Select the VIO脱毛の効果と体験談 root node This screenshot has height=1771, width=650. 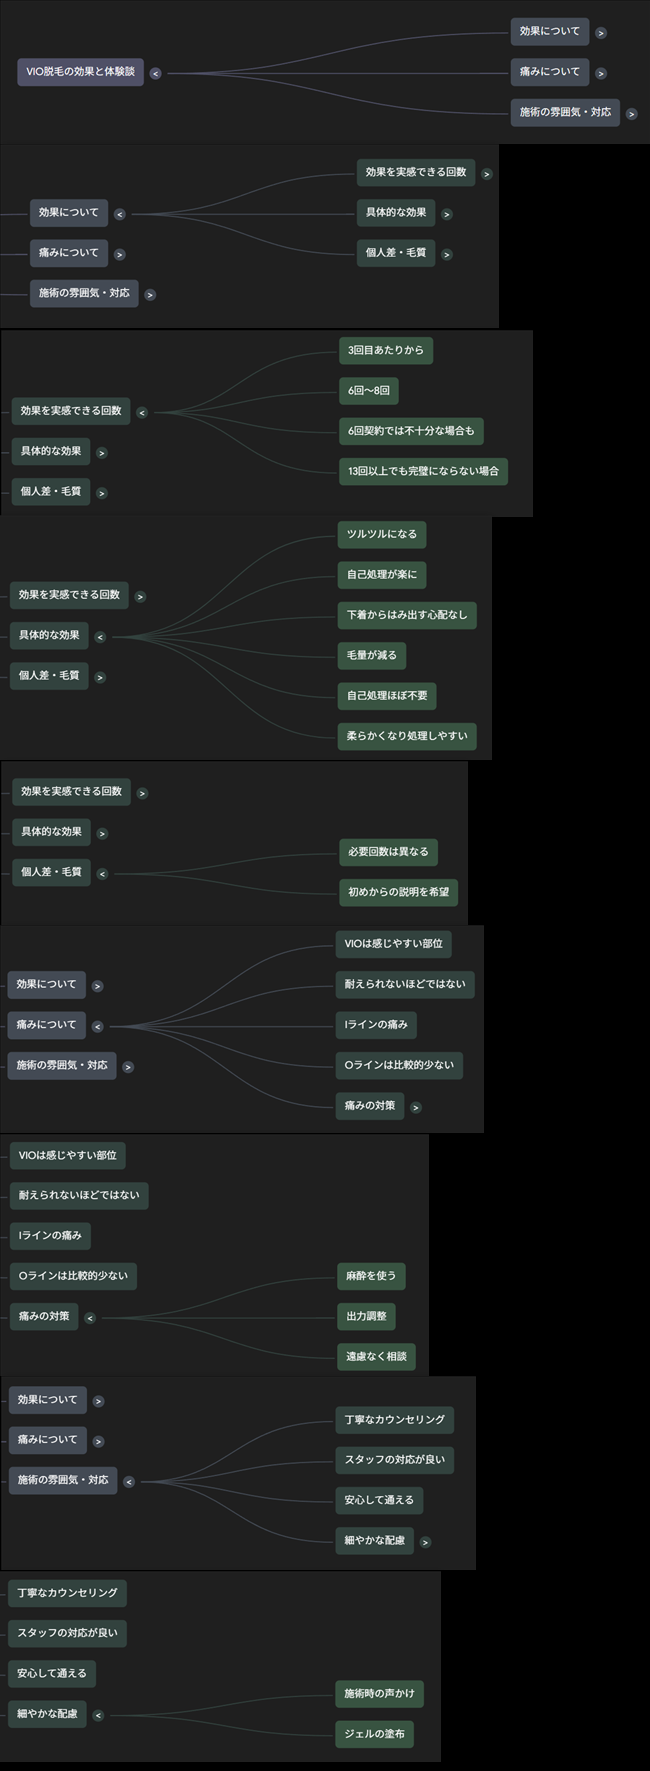click(80, 72)
